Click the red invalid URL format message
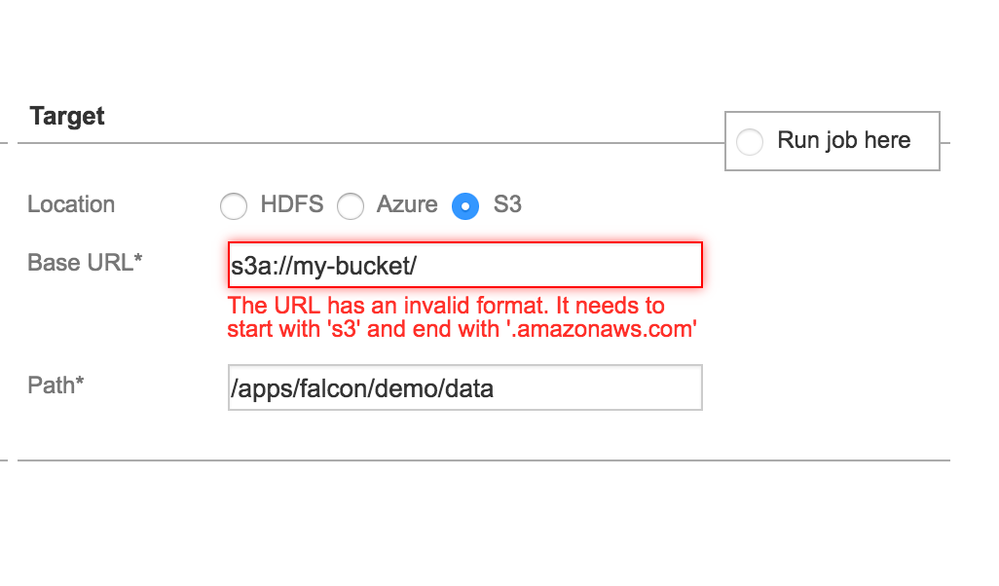999x586 pixels. [446, 306]
